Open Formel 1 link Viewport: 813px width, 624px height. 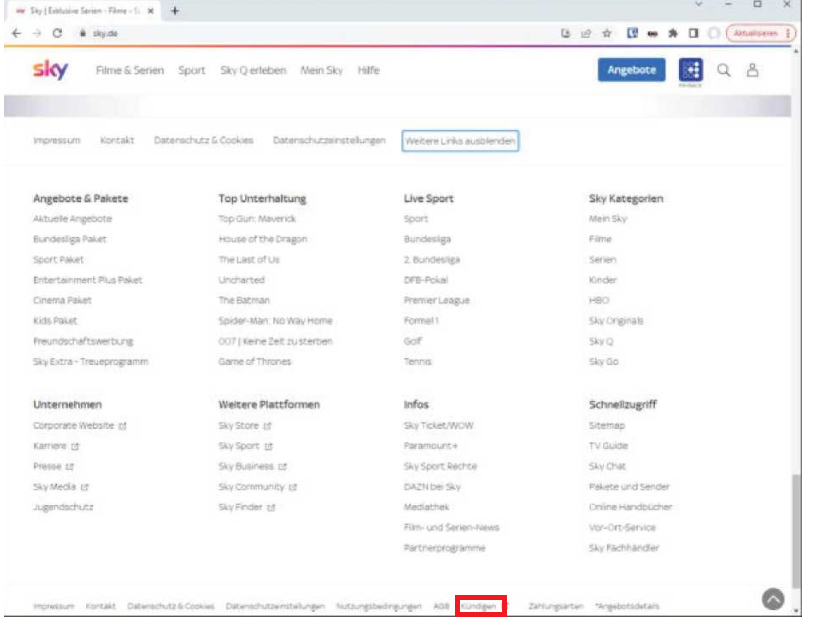421,321
